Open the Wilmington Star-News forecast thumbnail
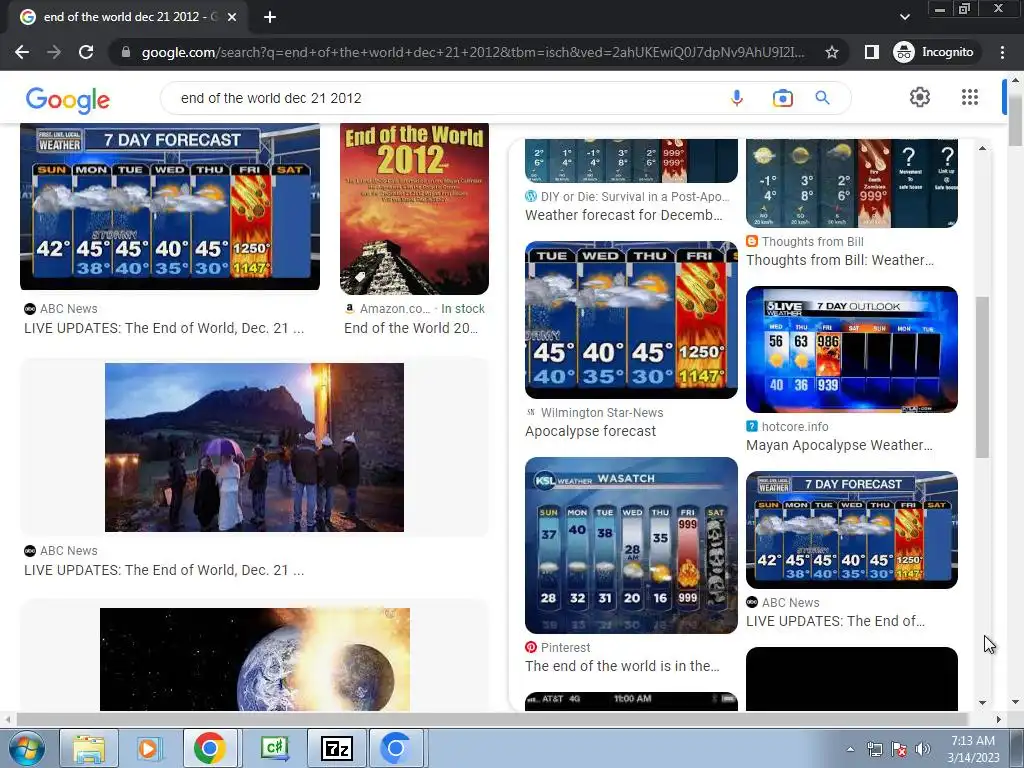Image resolution: width=1024 pixels, height=768 pixels. click(632, 320)
